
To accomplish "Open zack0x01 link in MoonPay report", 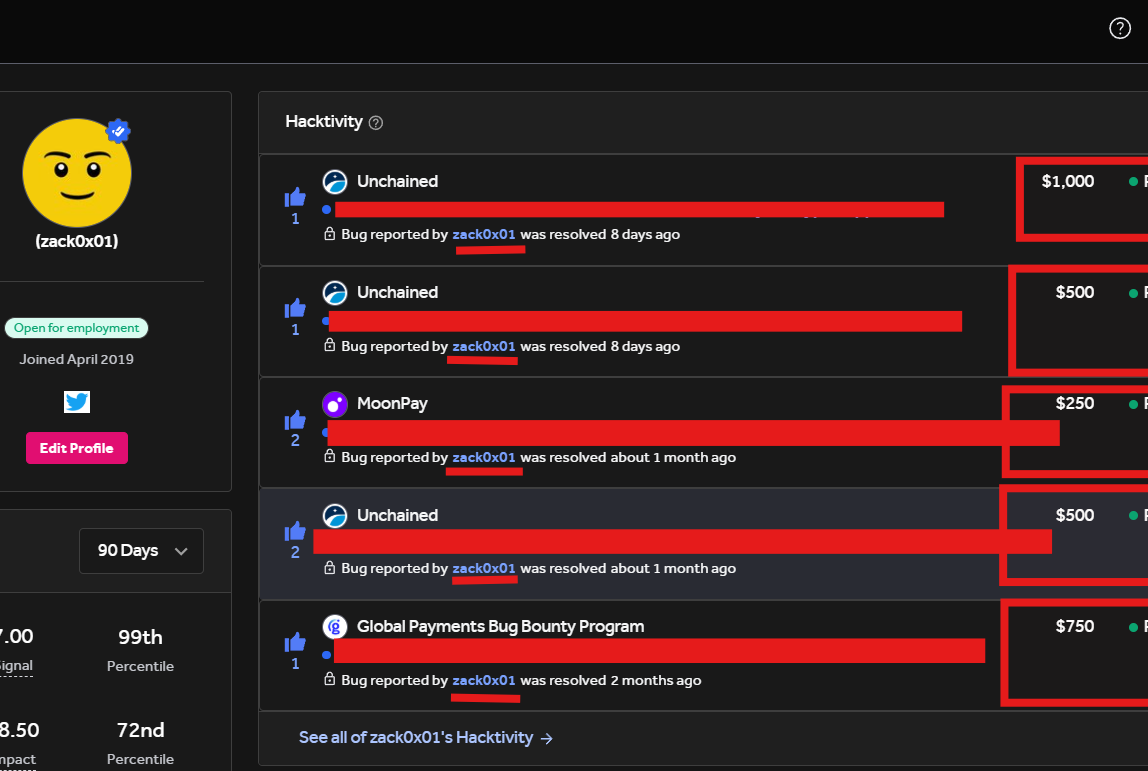I will click(x=484, y=458).
